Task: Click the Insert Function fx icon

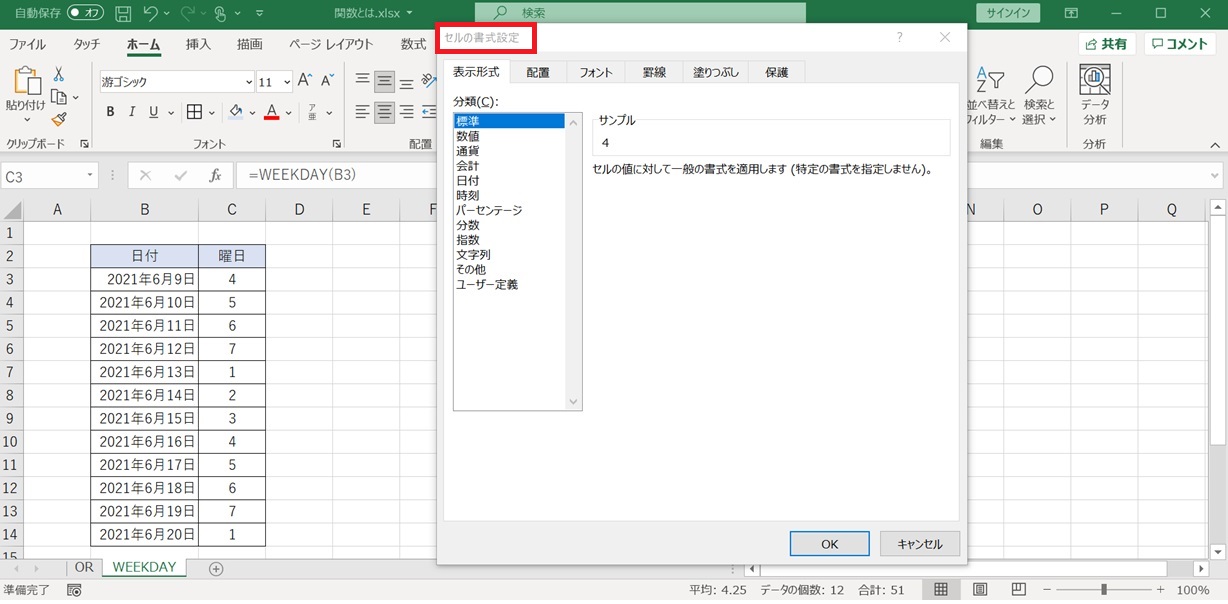Action: [214, 175]
